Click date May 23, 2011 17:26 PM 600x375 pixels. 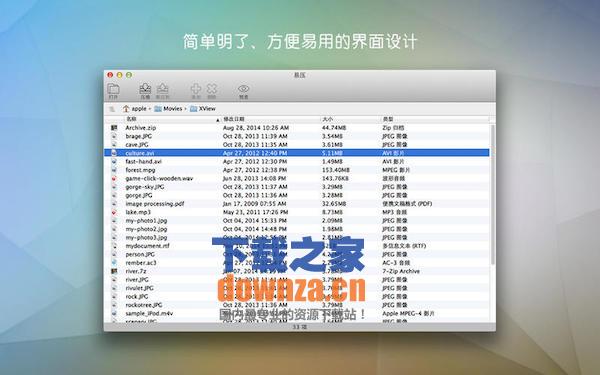click(255, 212)
